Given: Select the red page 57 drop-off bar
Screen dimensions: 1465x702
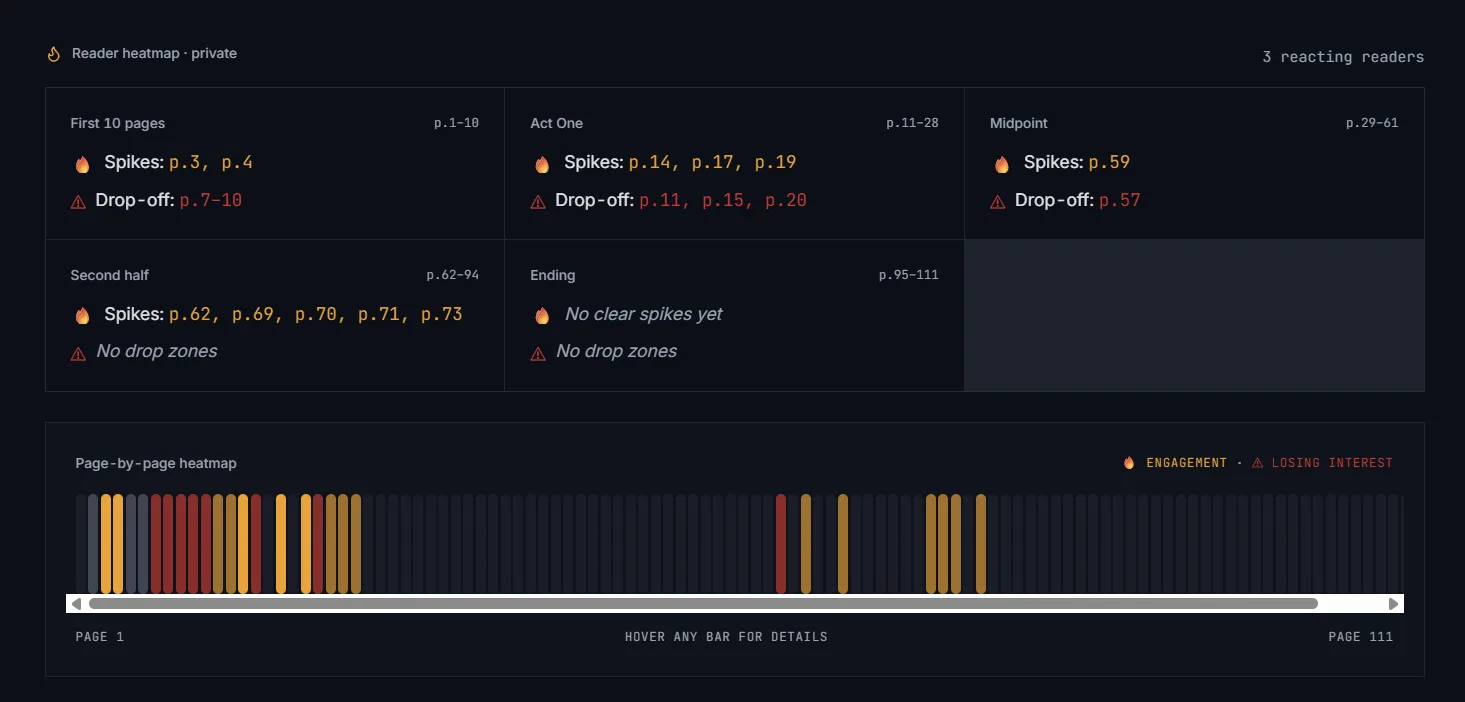Looking at the screenshot, I should pyautogui.click(x=781, y=543).
